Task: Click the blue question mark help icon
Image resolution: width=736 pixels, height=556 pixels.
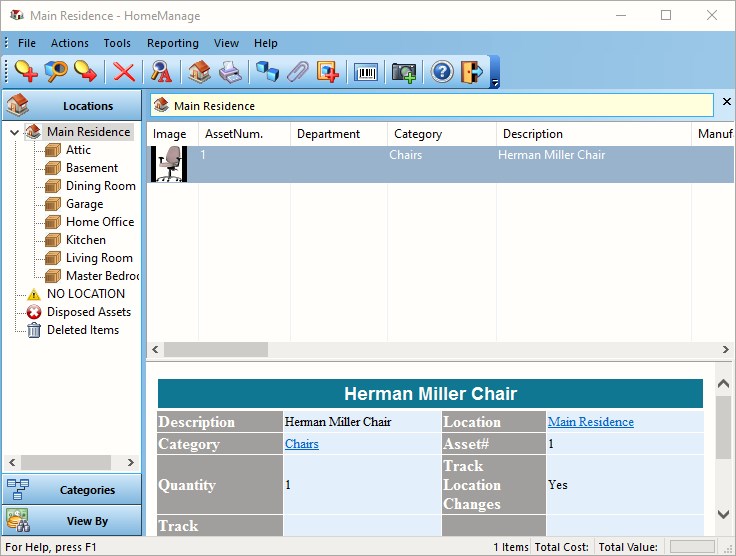Action: 442,72
